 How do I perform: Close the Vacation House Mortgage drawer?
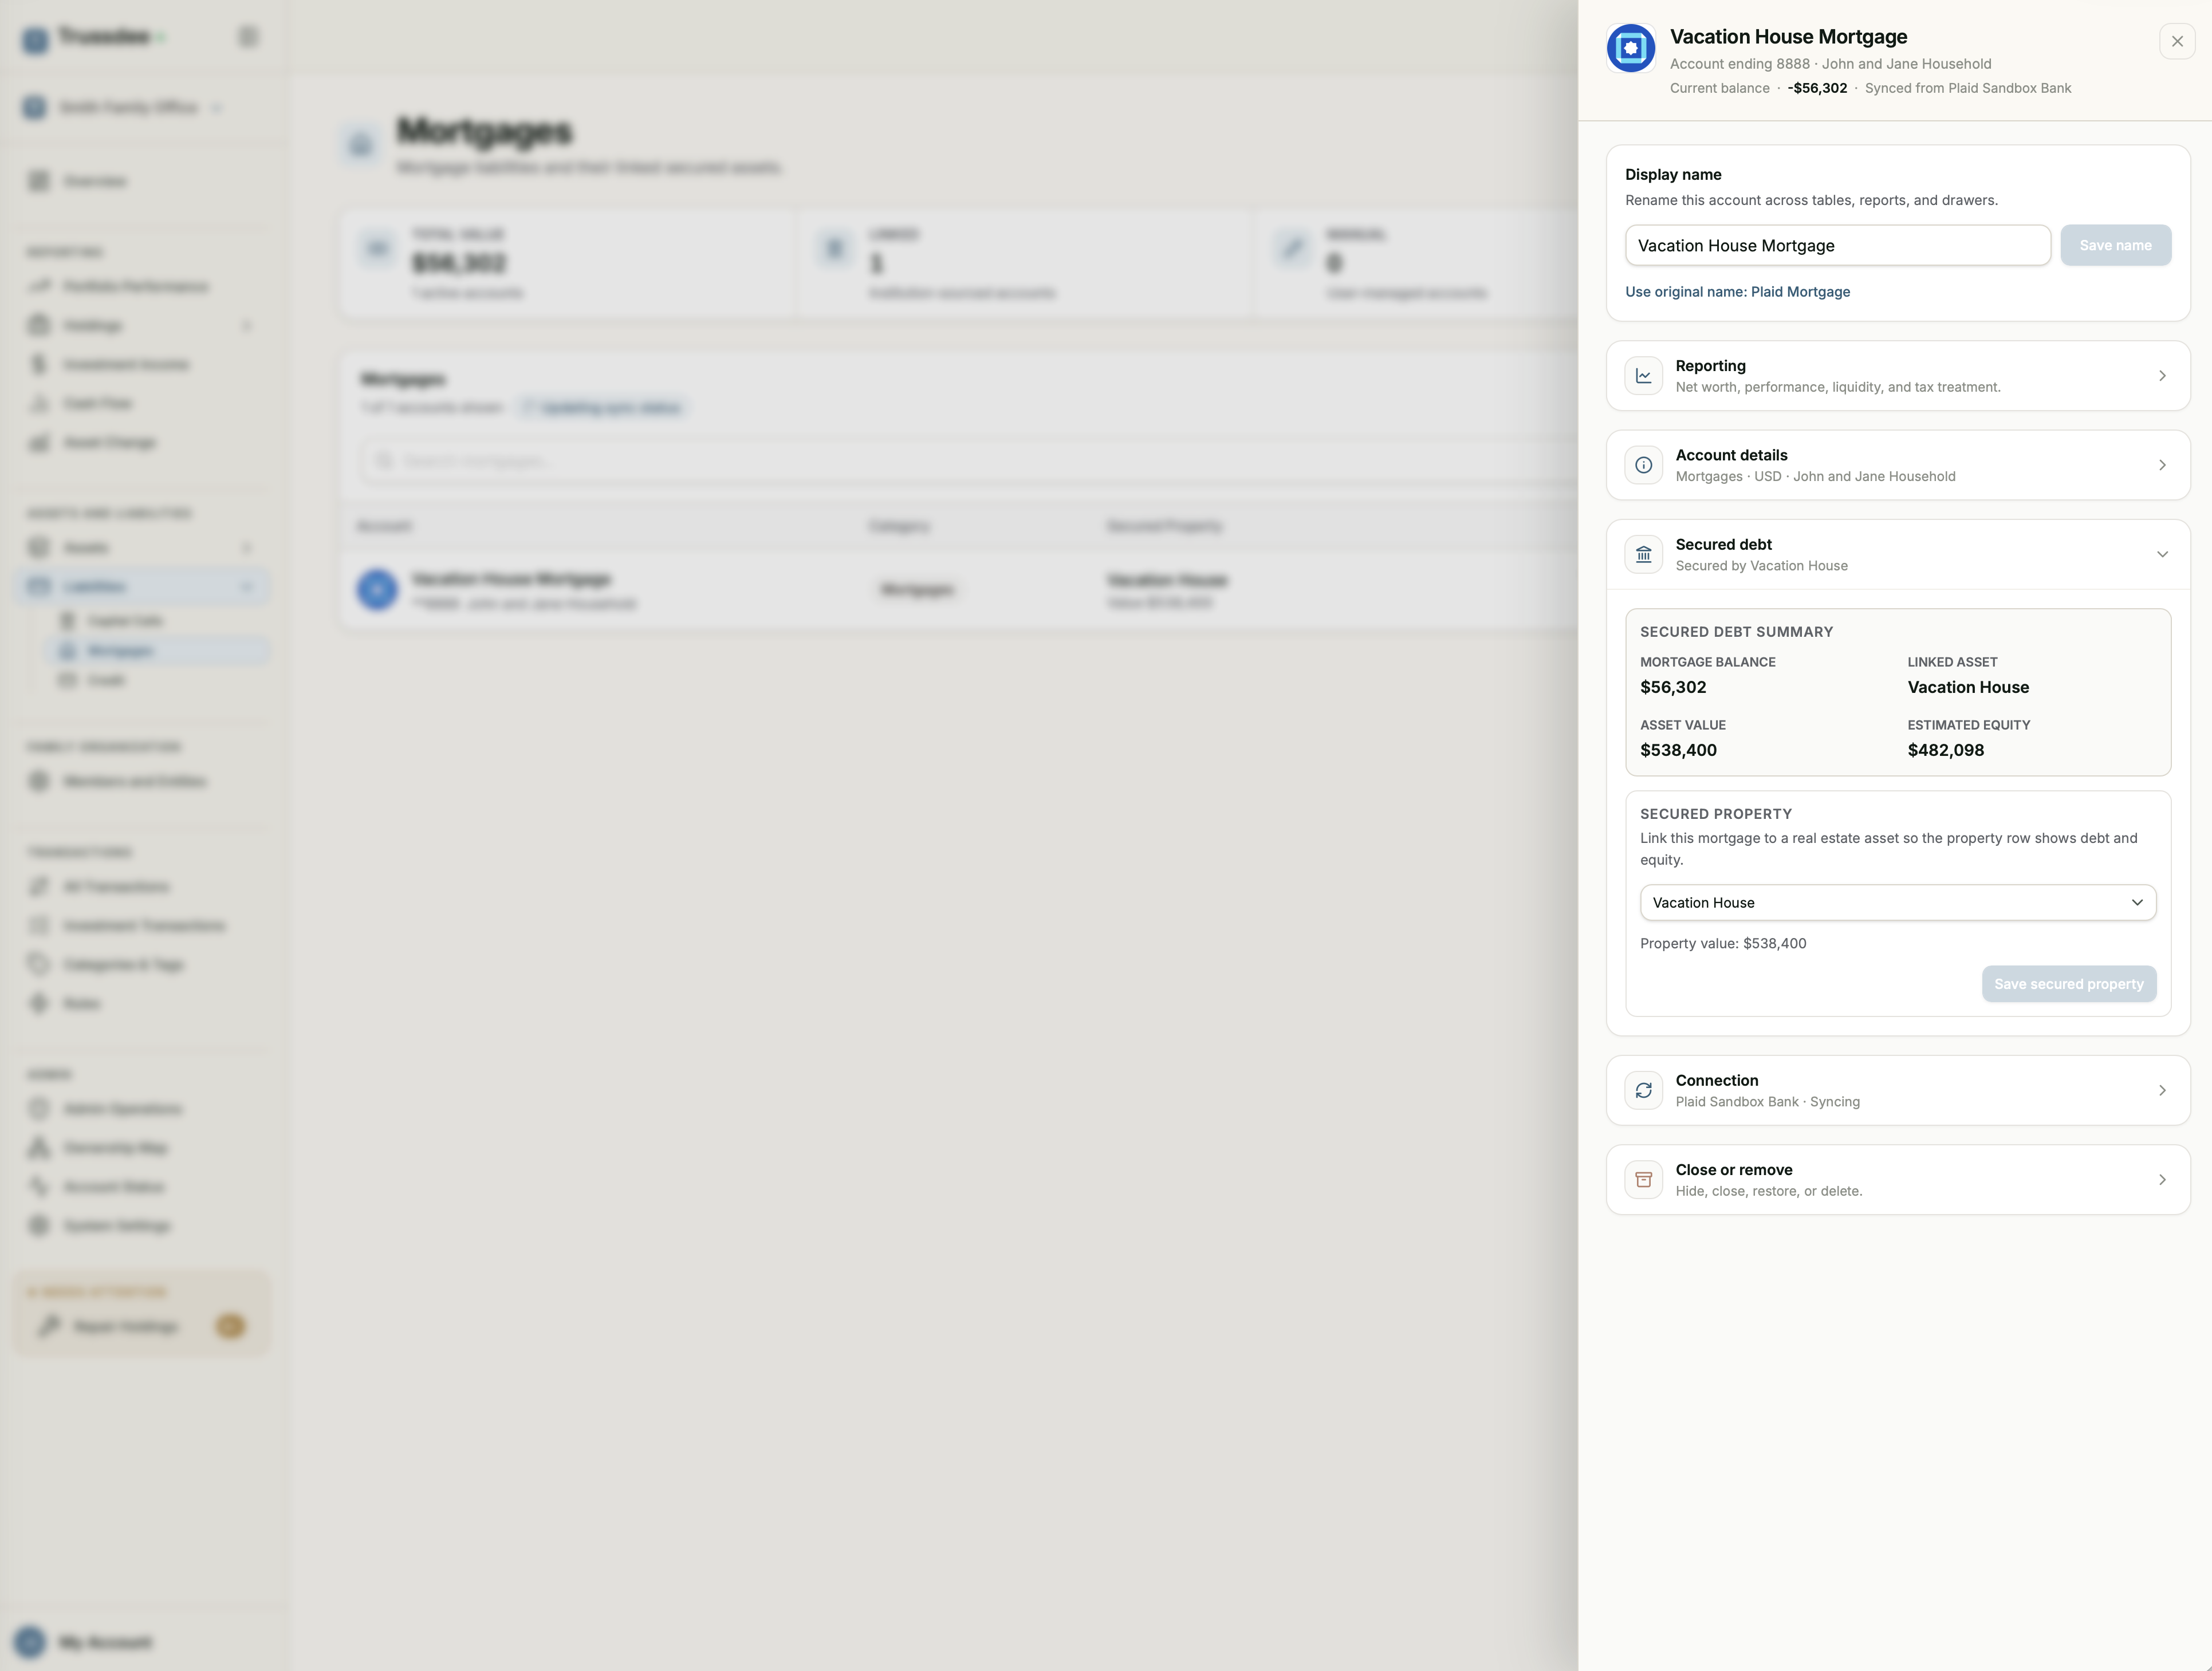(2177, 41)
